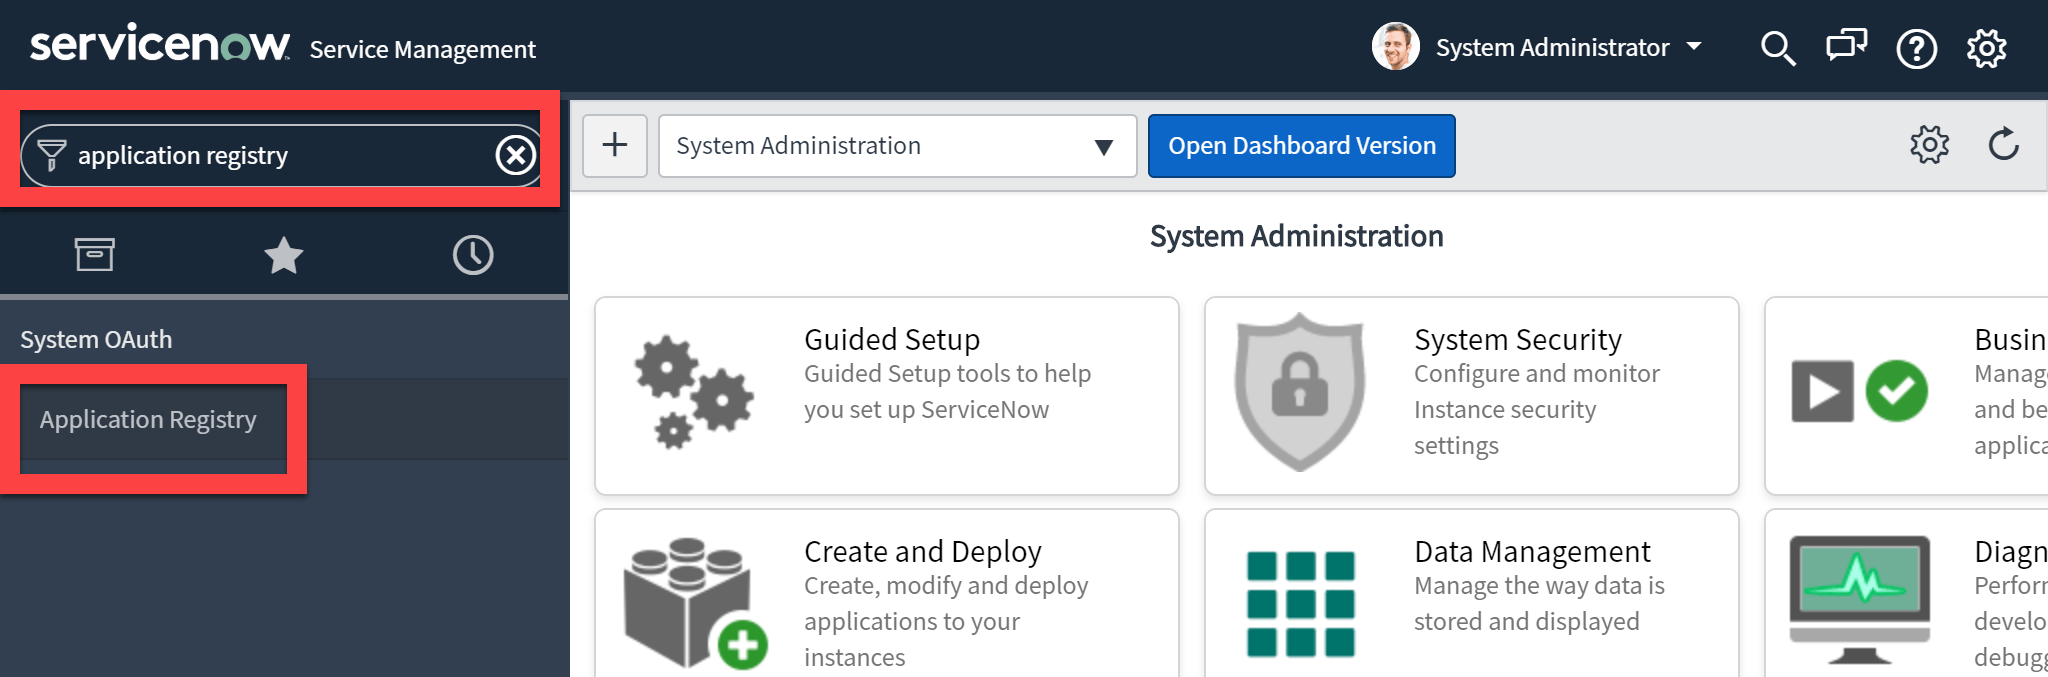The height and width of the screenshot is (677, 2048).
Task: Click the Create and Deploy block icon
Action: (696, 603)
